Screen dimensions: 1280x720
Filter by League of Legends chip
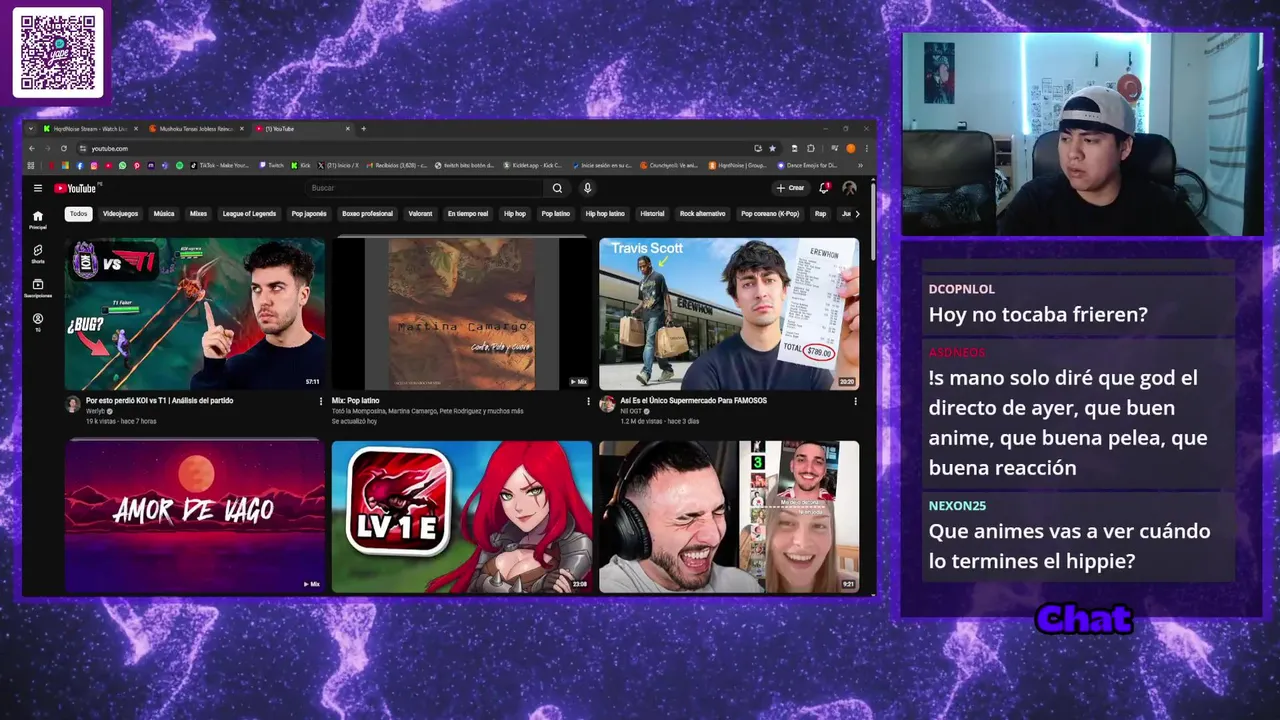point(249,213)
